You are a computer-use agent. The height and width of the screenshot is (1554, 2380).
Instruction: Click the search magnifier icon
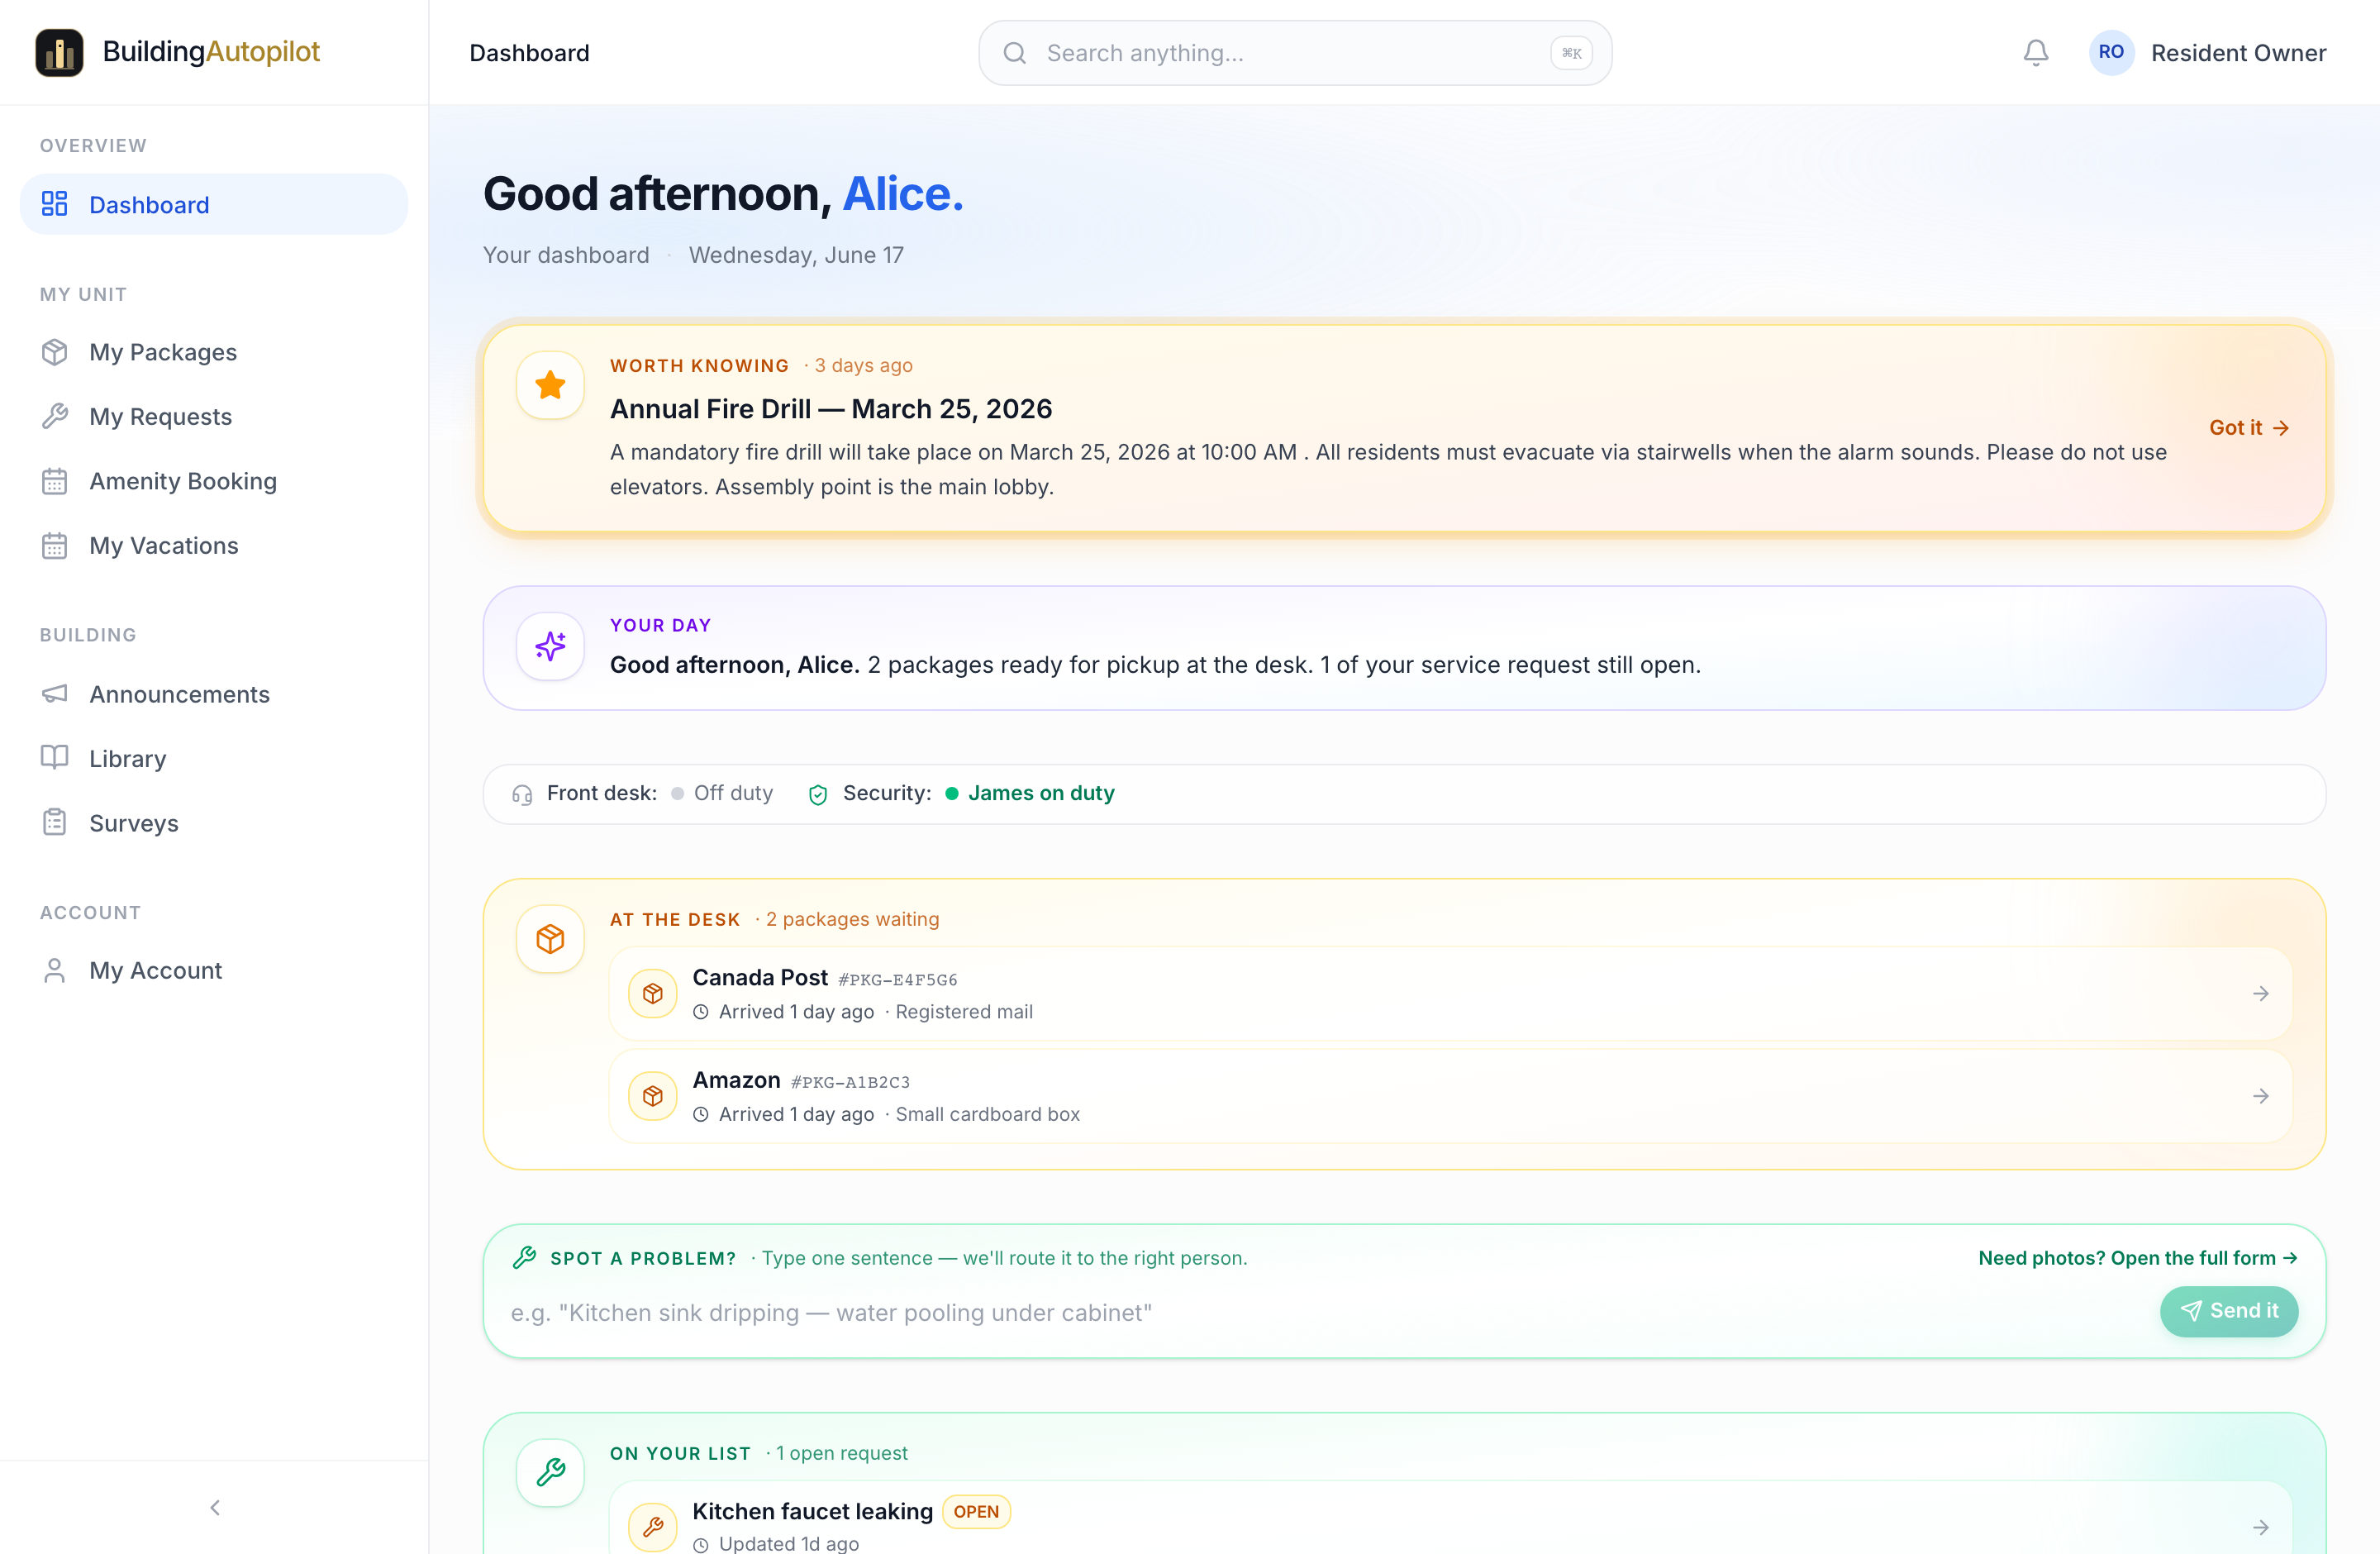[1015, 53]
